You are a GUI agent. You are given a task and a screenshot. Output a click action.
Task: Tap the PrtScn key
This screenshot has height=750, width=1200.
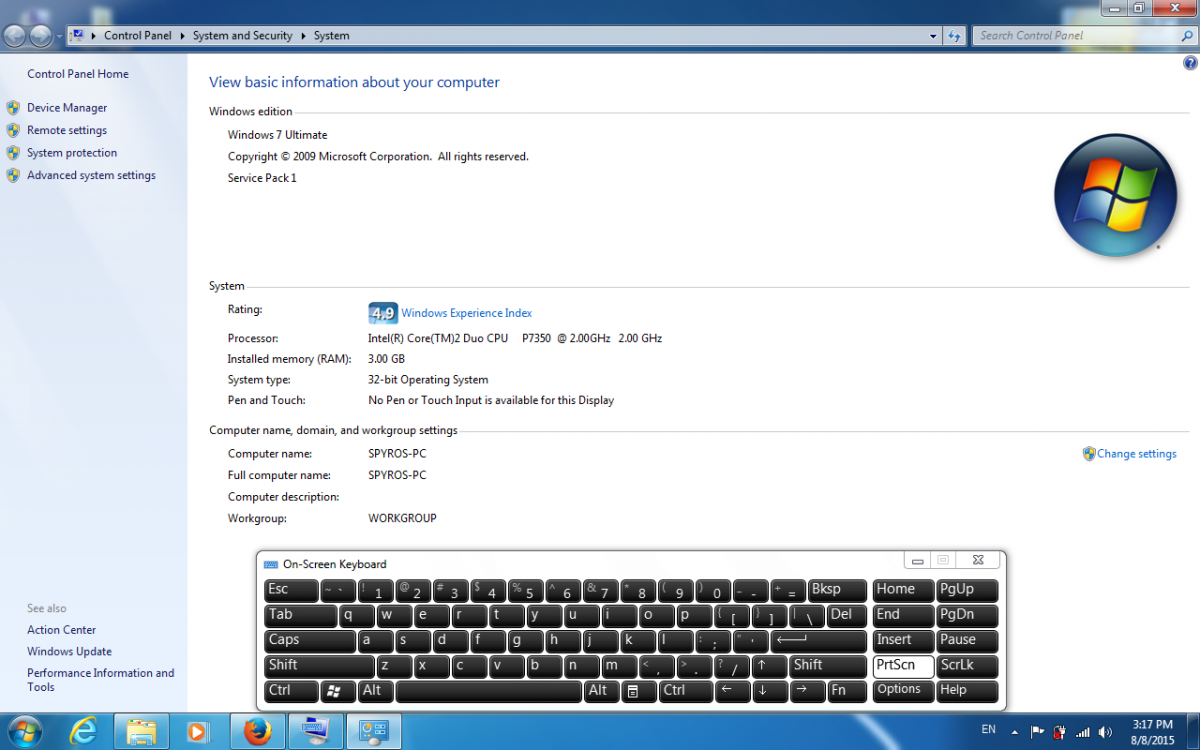[903, 665]
